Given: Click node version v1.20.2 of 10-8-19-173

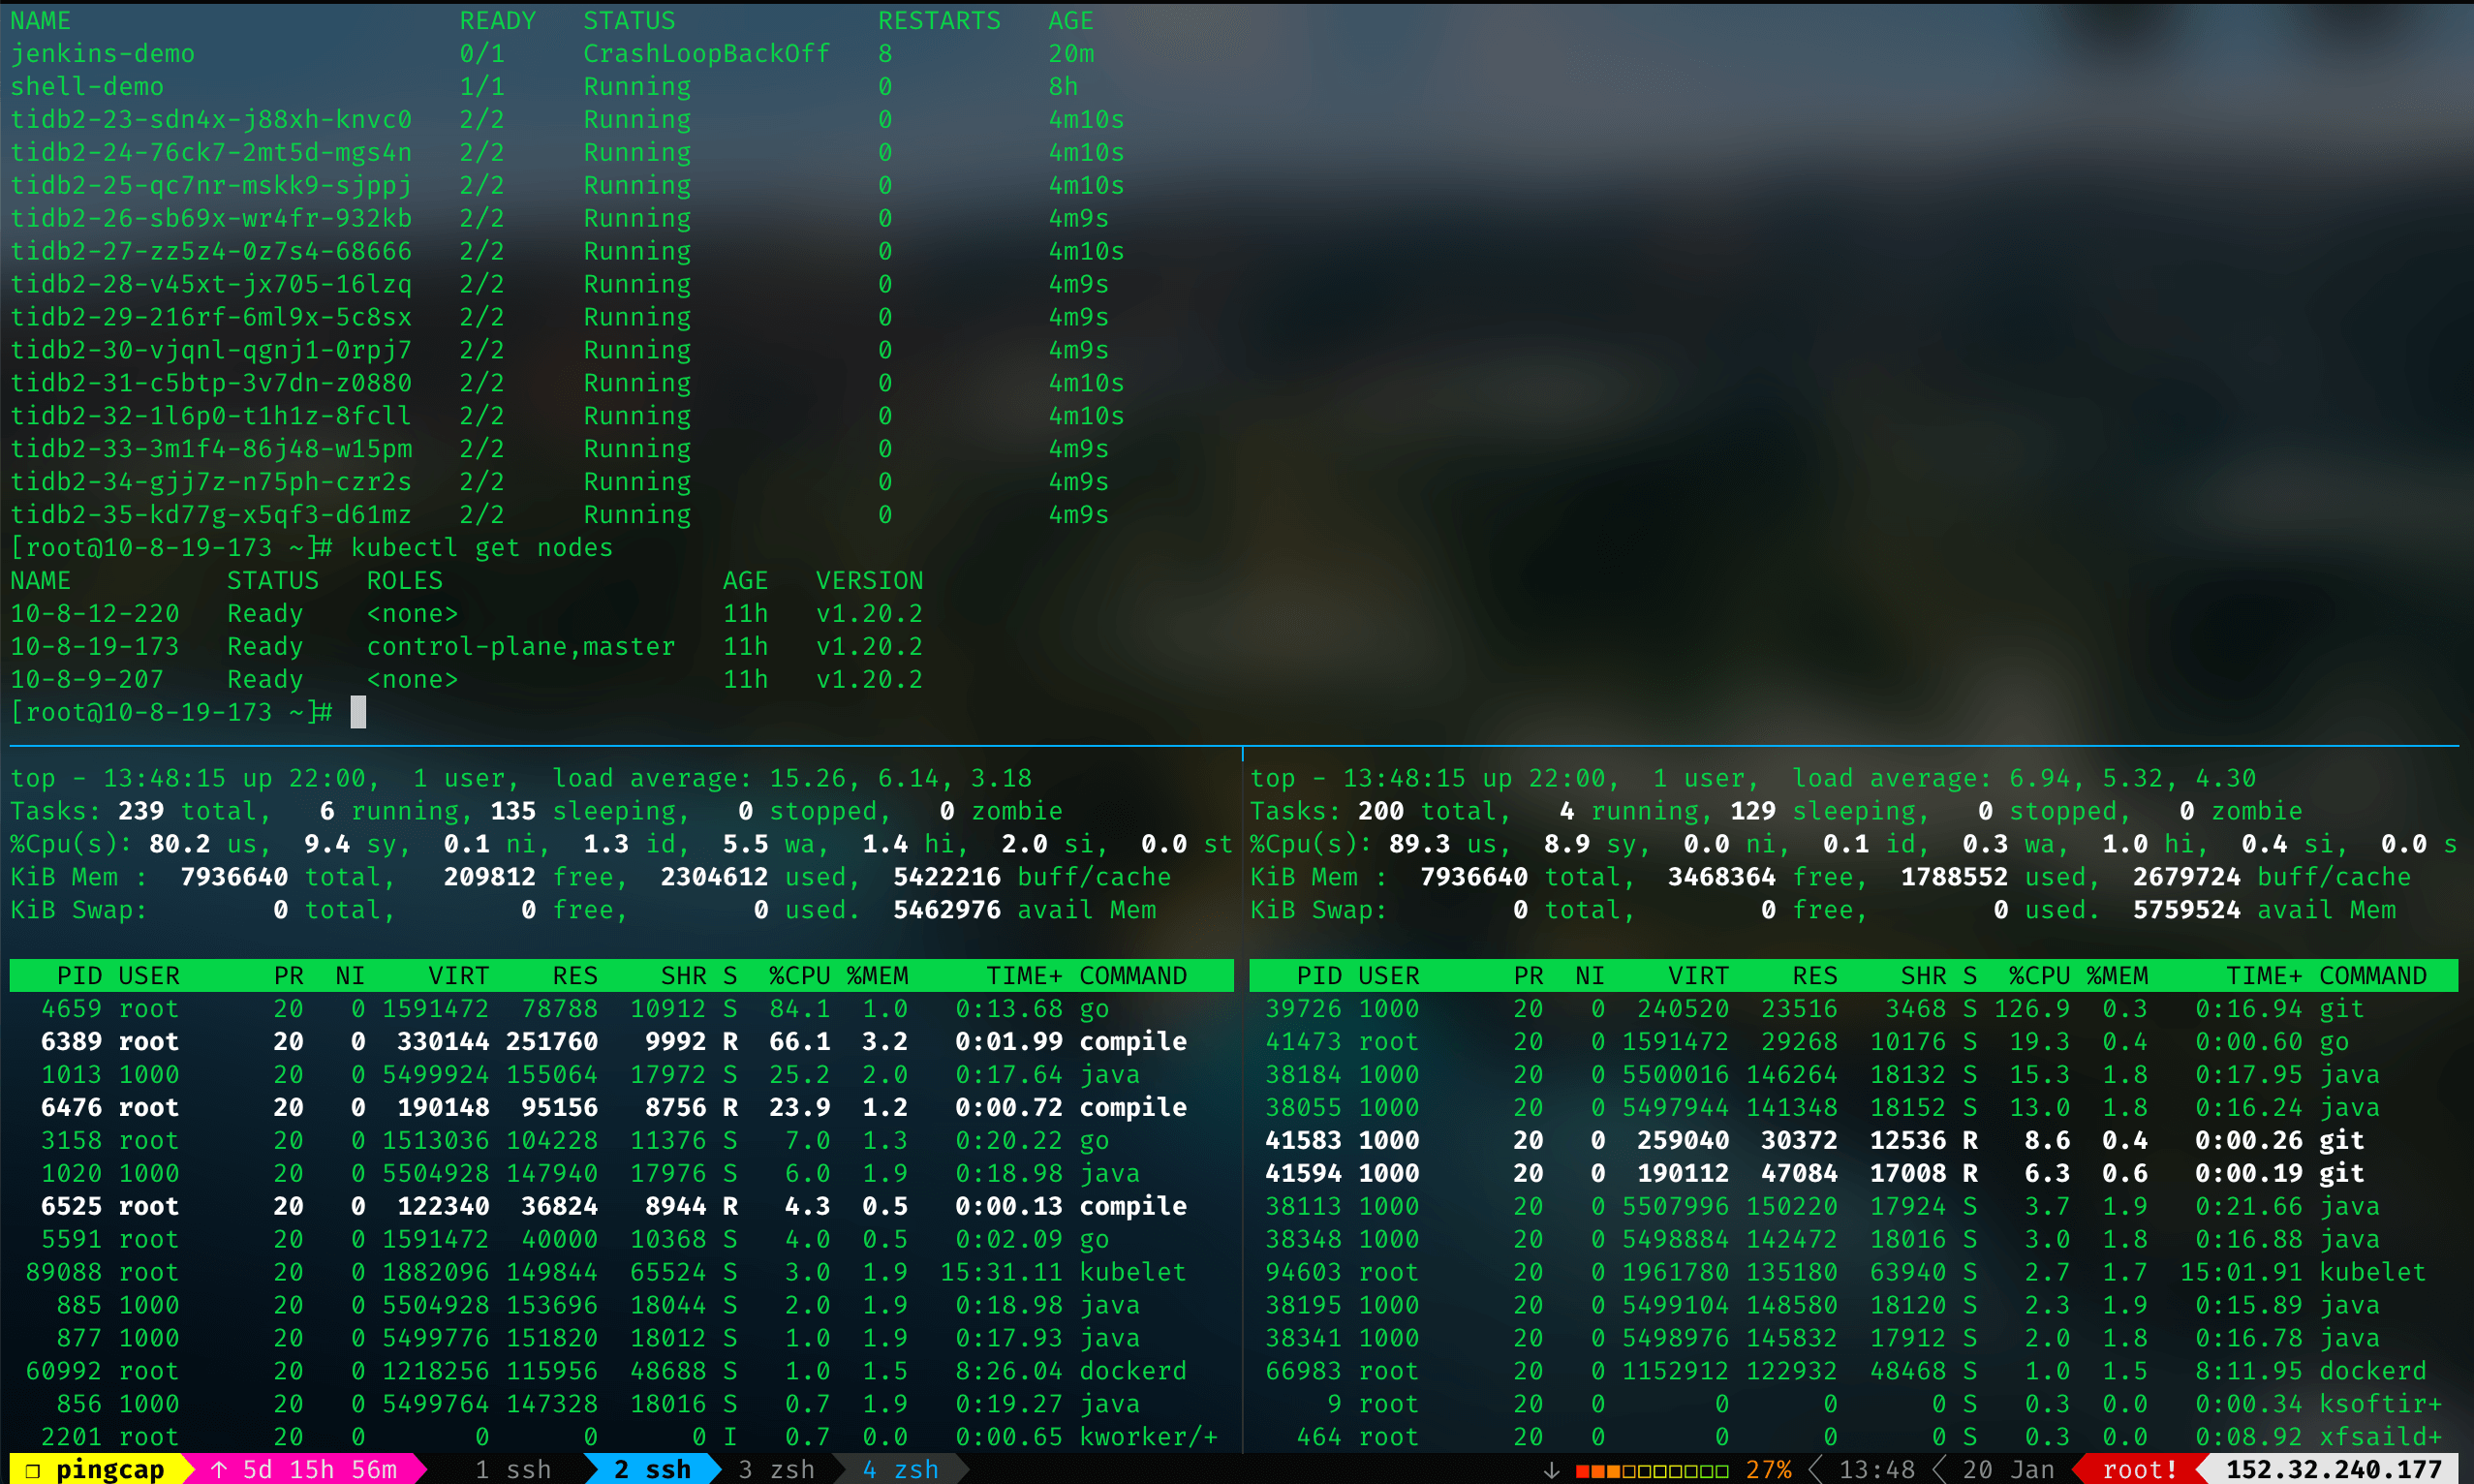Looking at the screenshot, I should (x=869, y=646).
